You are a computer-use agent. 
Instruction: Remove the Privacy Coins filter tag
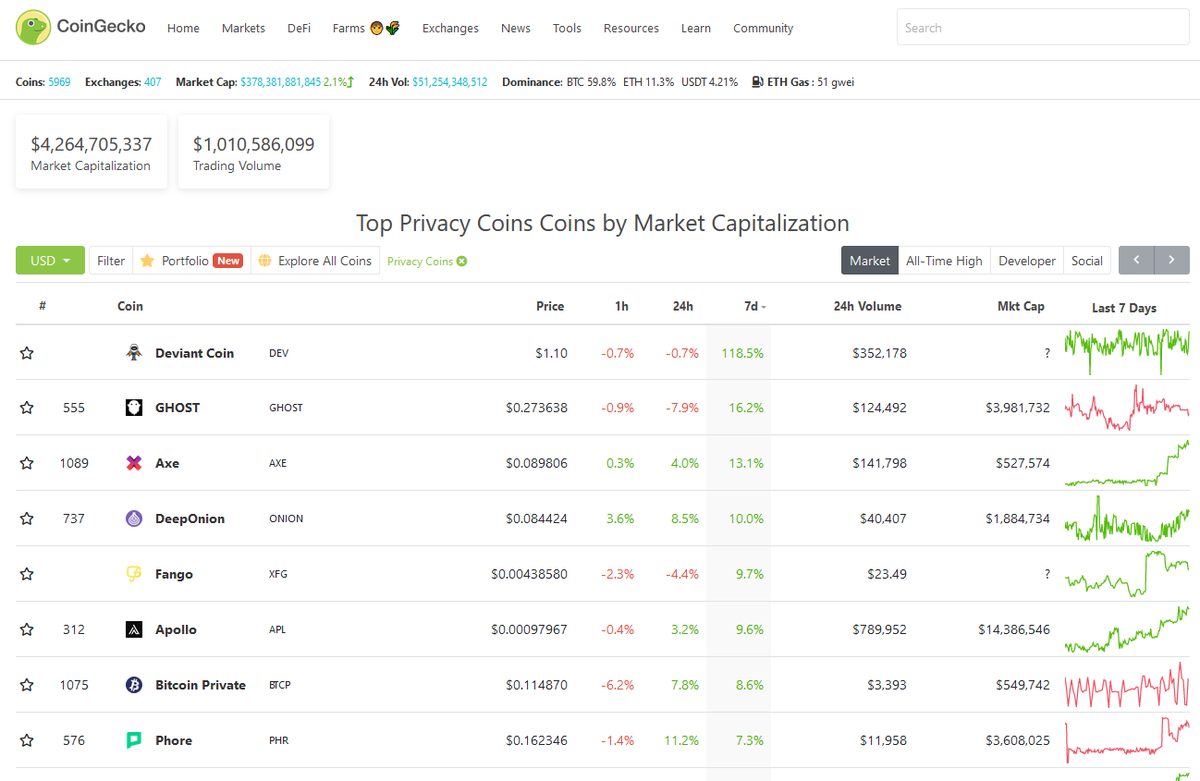pos(462,261)
